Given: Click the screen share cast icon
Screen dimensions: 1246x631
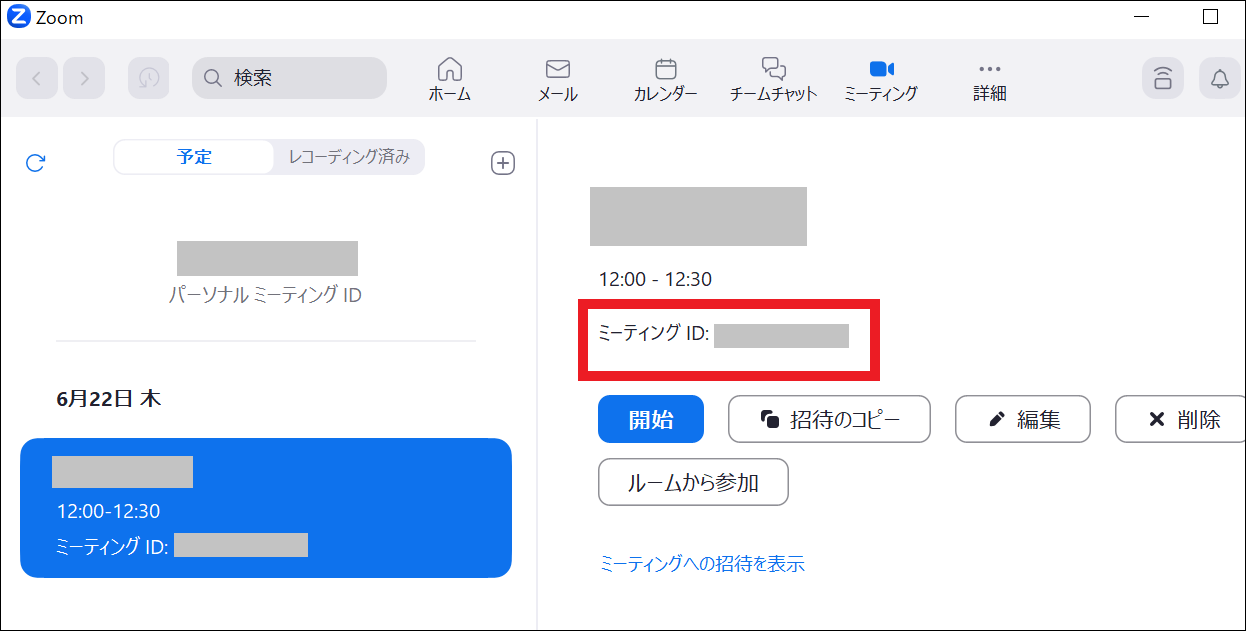Looking at the screenshot, I should coord(1163,78).
